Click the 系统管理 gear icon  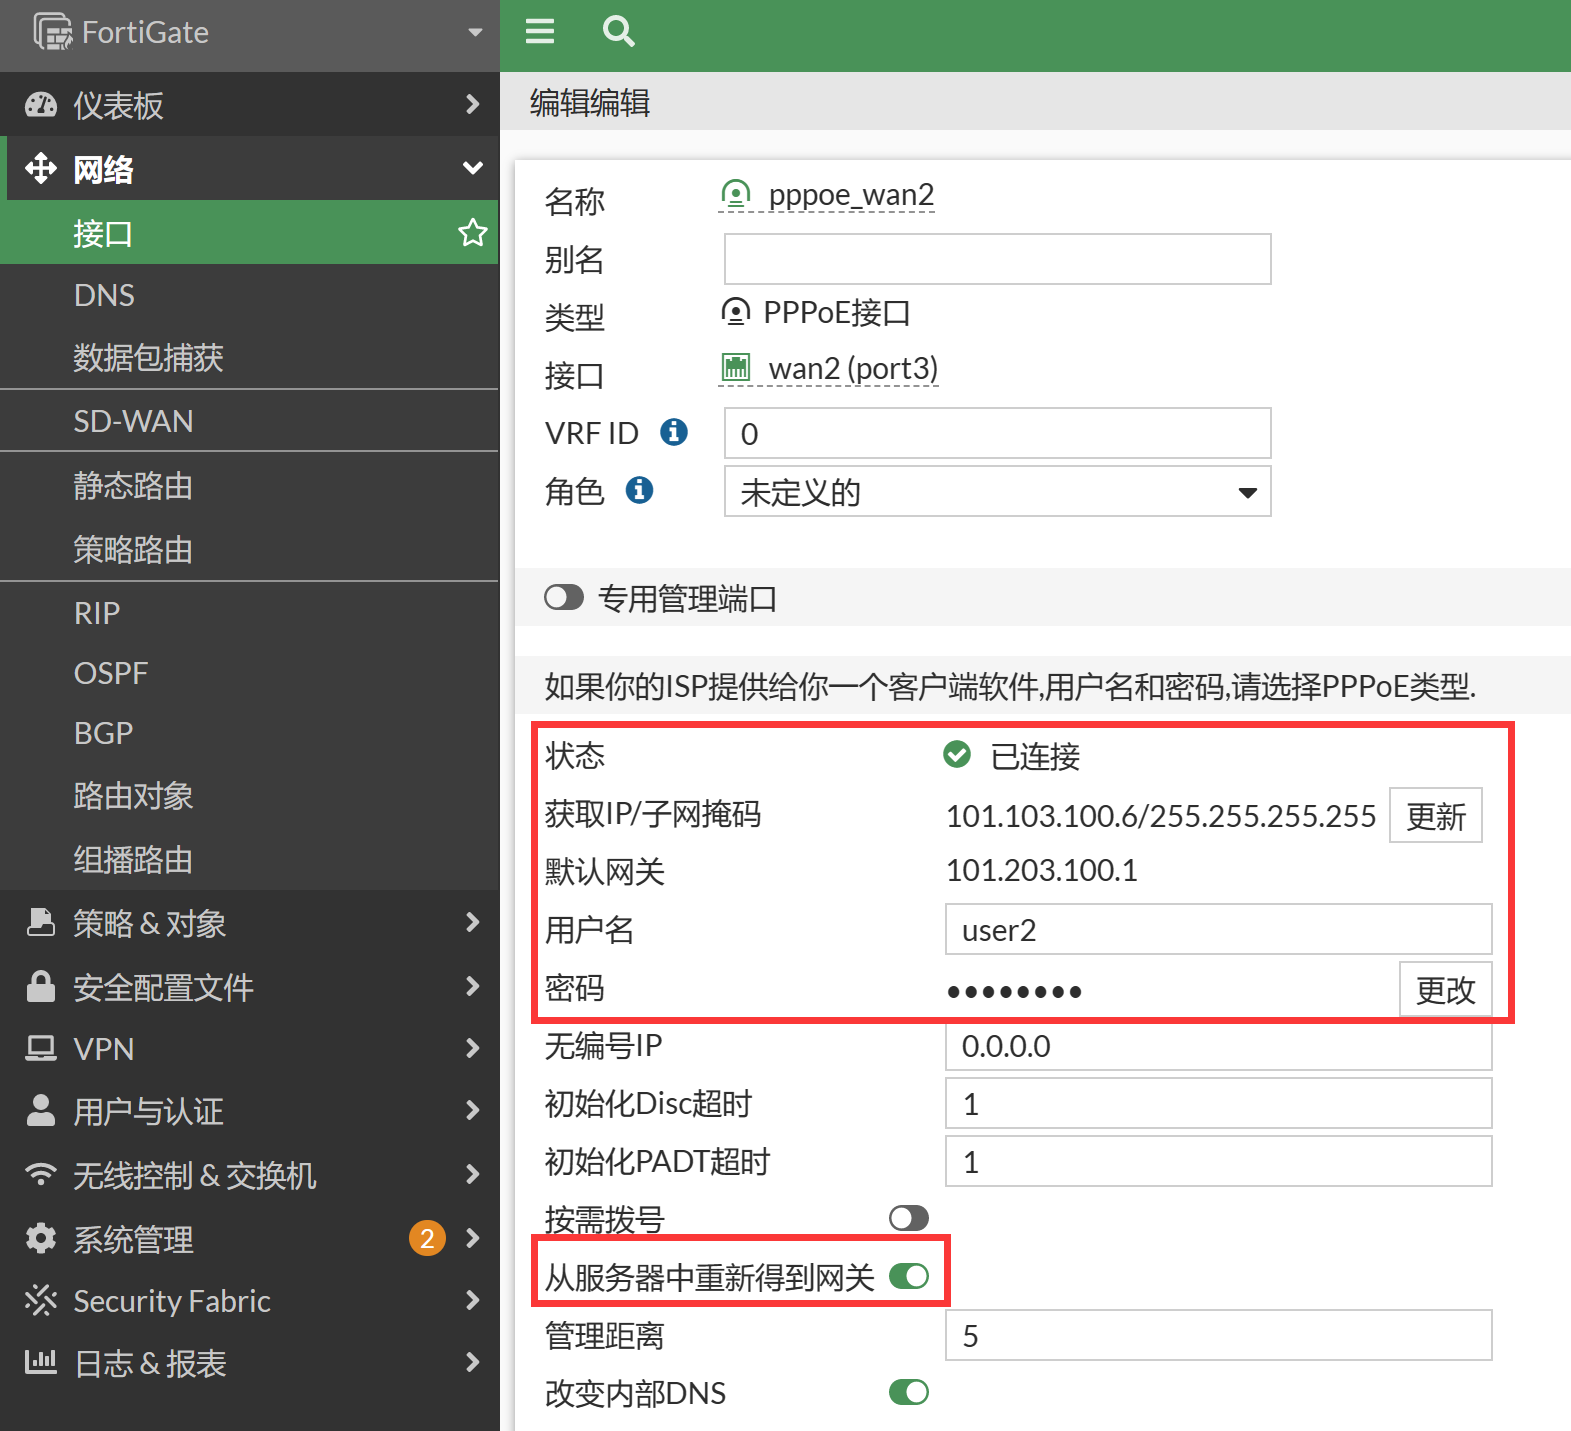coord(41,1238)
